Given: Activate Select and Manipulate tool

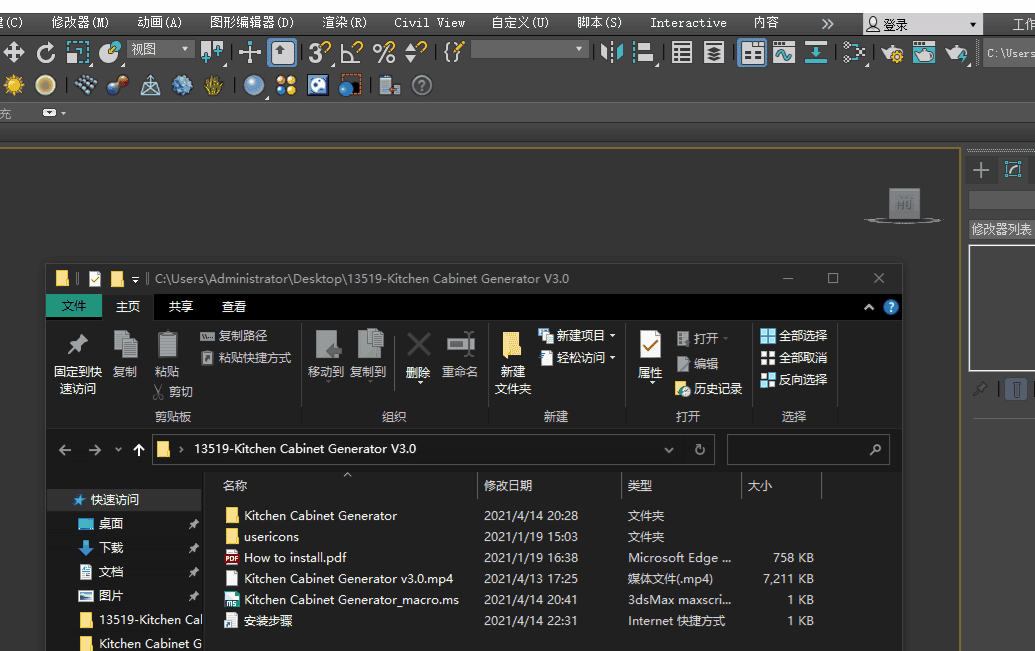Looking at the screenshot, I should click(250, 52).
